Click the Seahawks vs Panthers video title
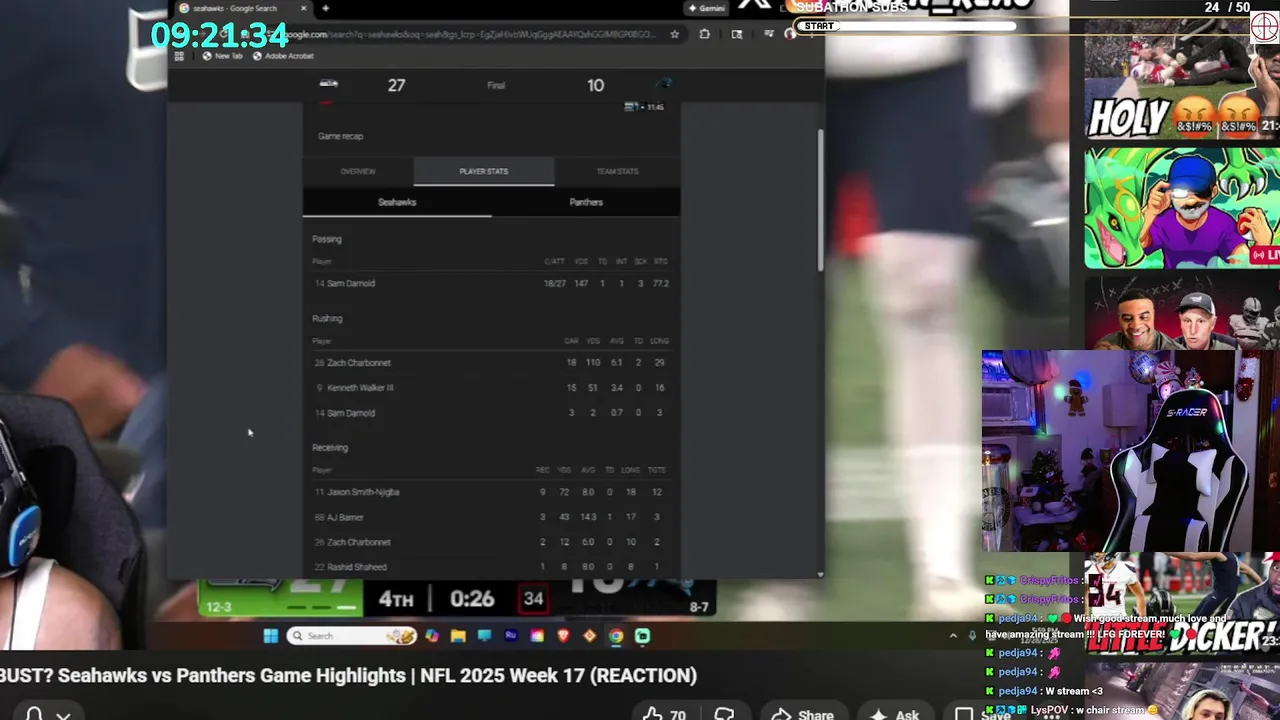This screenshot has height=720, width=1280. [x=348, y=676]
